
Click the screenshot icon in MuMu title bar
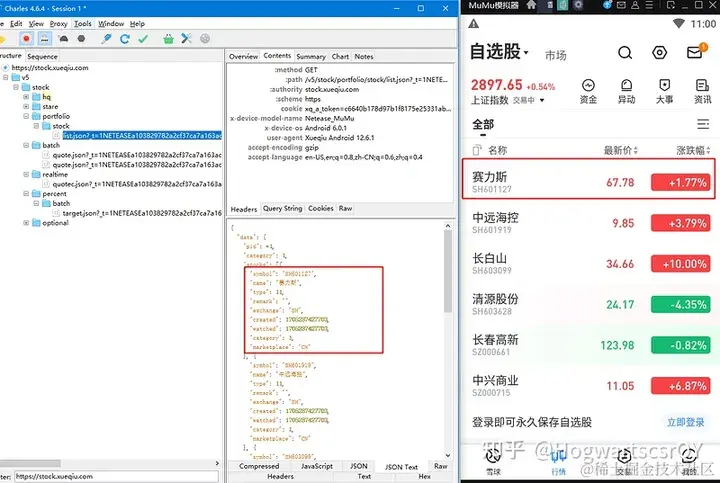coord(671,5)
